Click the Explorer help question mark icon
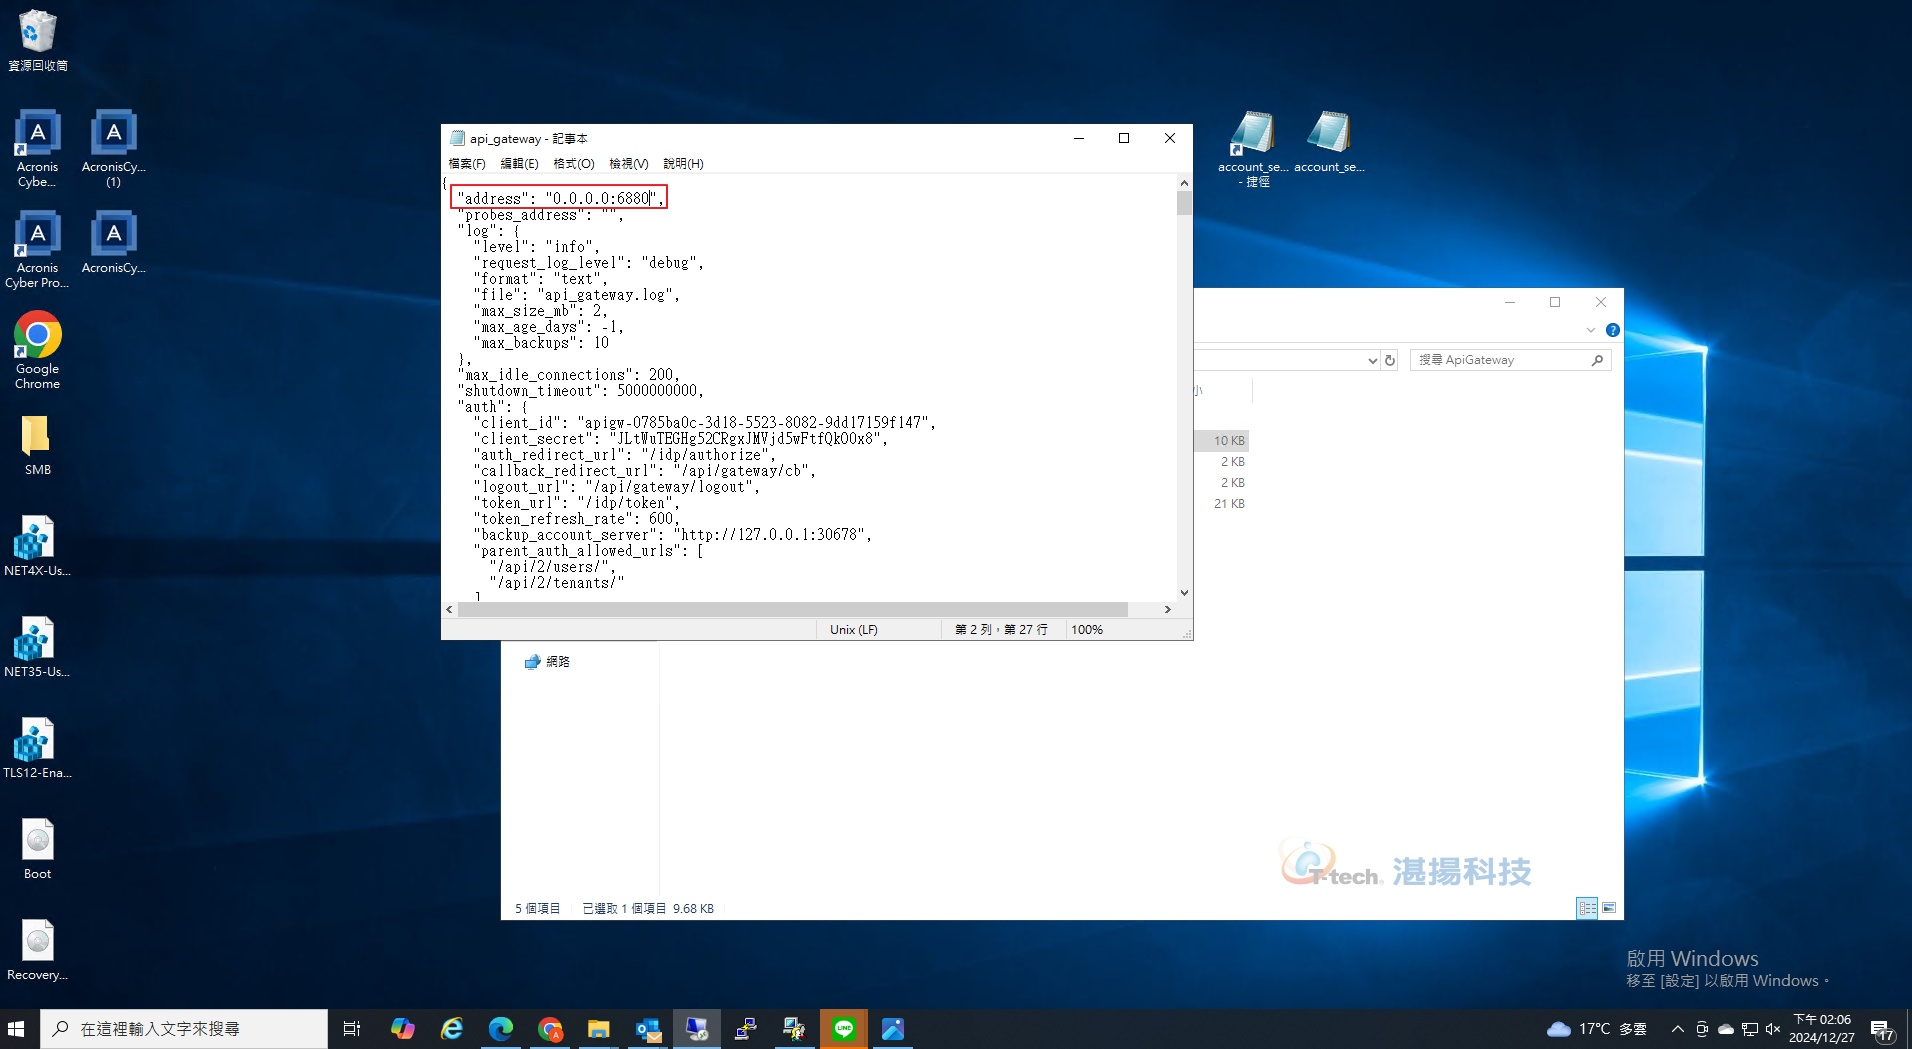Viewport: 1912px width, 1049px height. click(x=1612, y=330)
